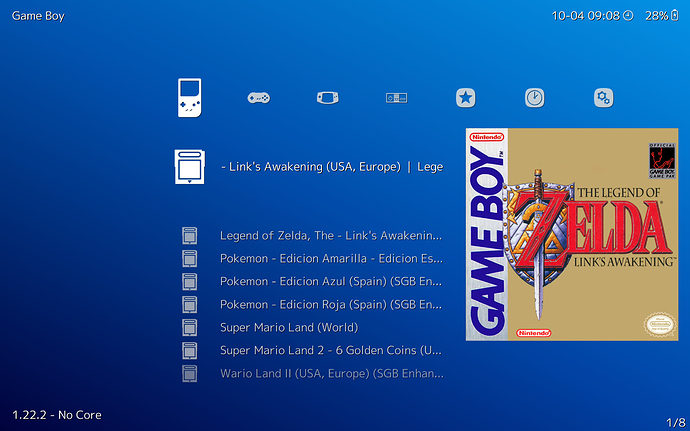Click the battery 28% indicator

point(662,16)
